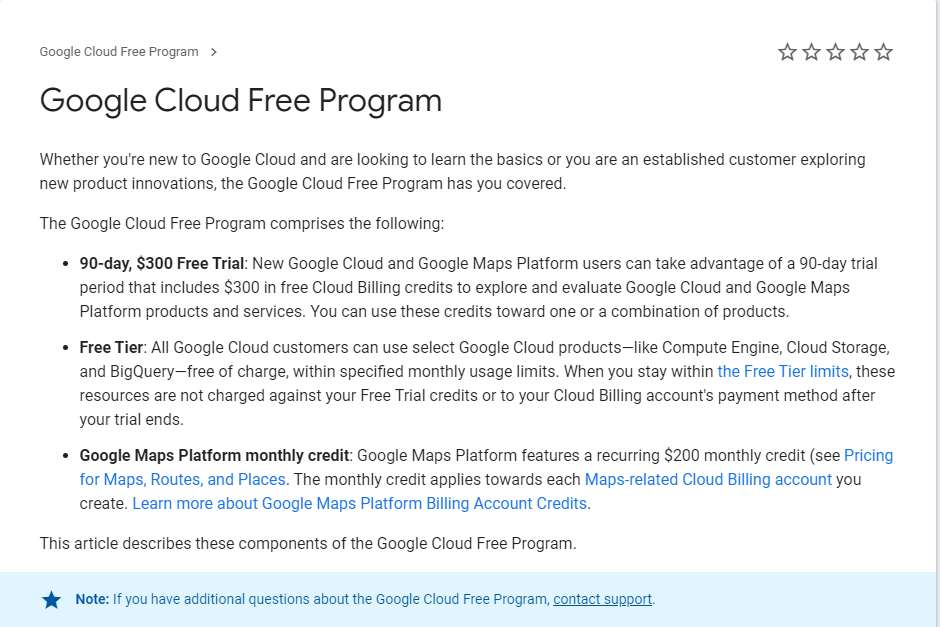Click the bold "90-day, $300 Free Trial" text
The height and width of the screenshot is (627, 940).
pos(162,263)
